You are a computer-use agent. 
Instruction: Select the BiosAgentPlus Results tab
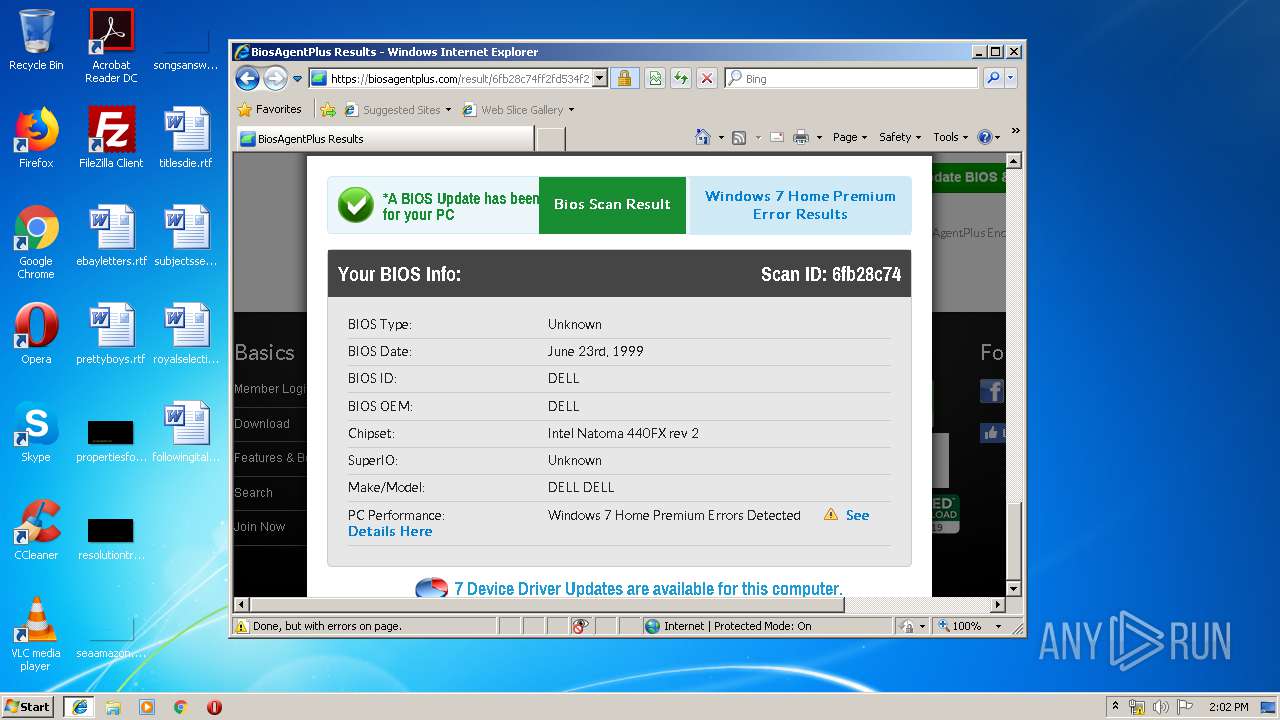pyautogui.click(x=384, y=139)
